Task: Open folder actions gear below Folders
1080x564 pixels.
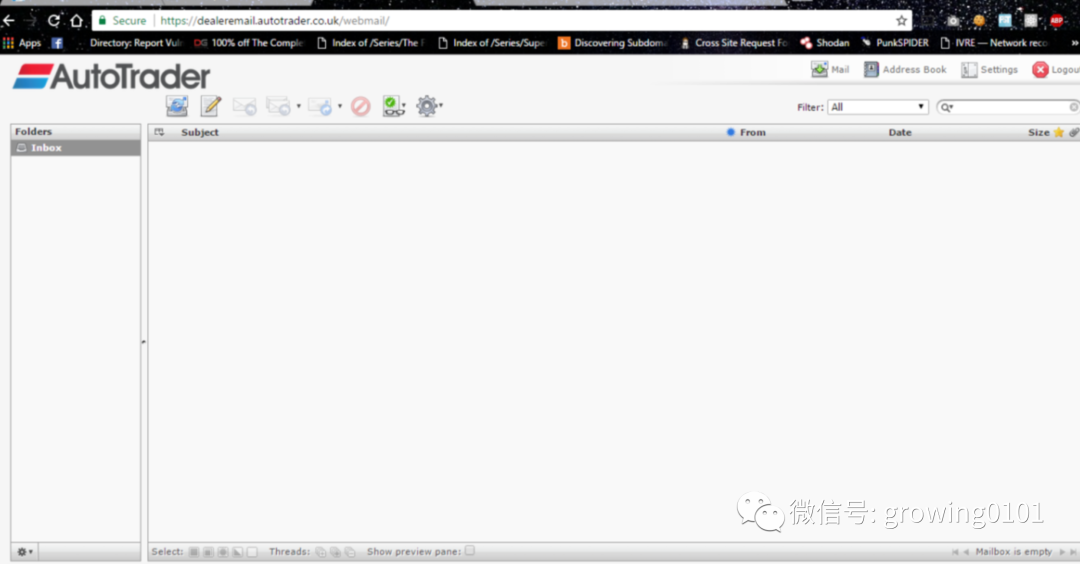Action: (x=25, y=552)
